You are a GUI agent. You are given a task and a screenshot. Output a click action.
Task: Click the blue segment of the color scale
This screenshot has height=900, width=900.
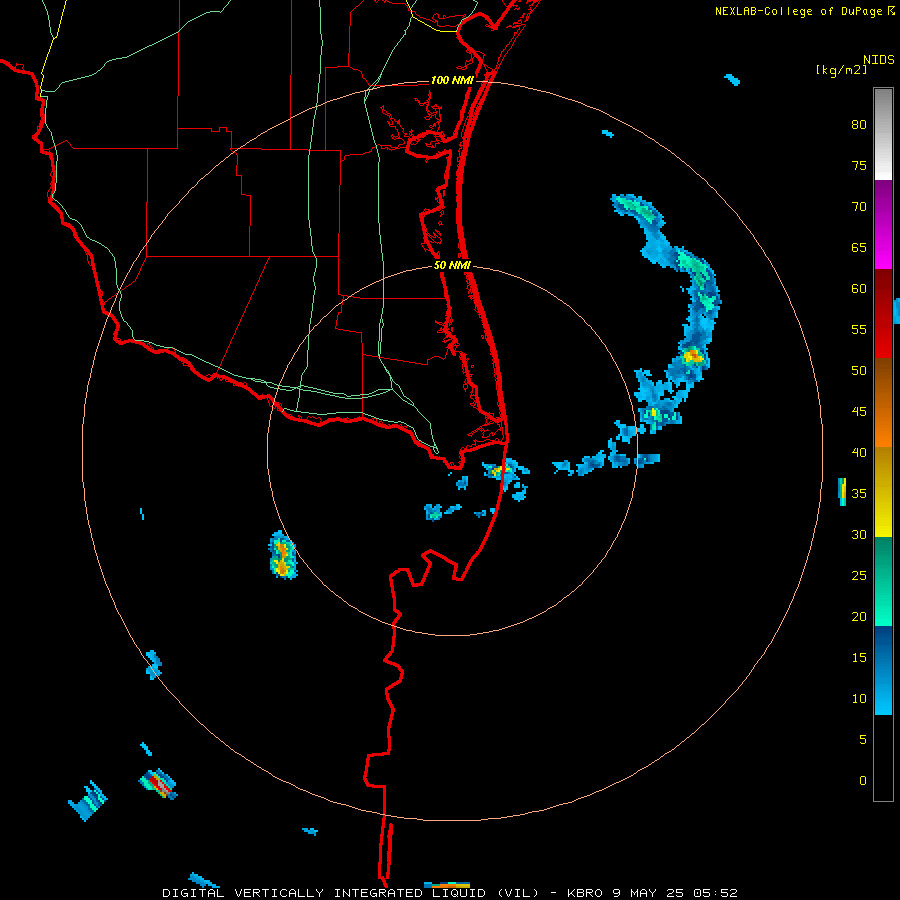coord(883,670)
